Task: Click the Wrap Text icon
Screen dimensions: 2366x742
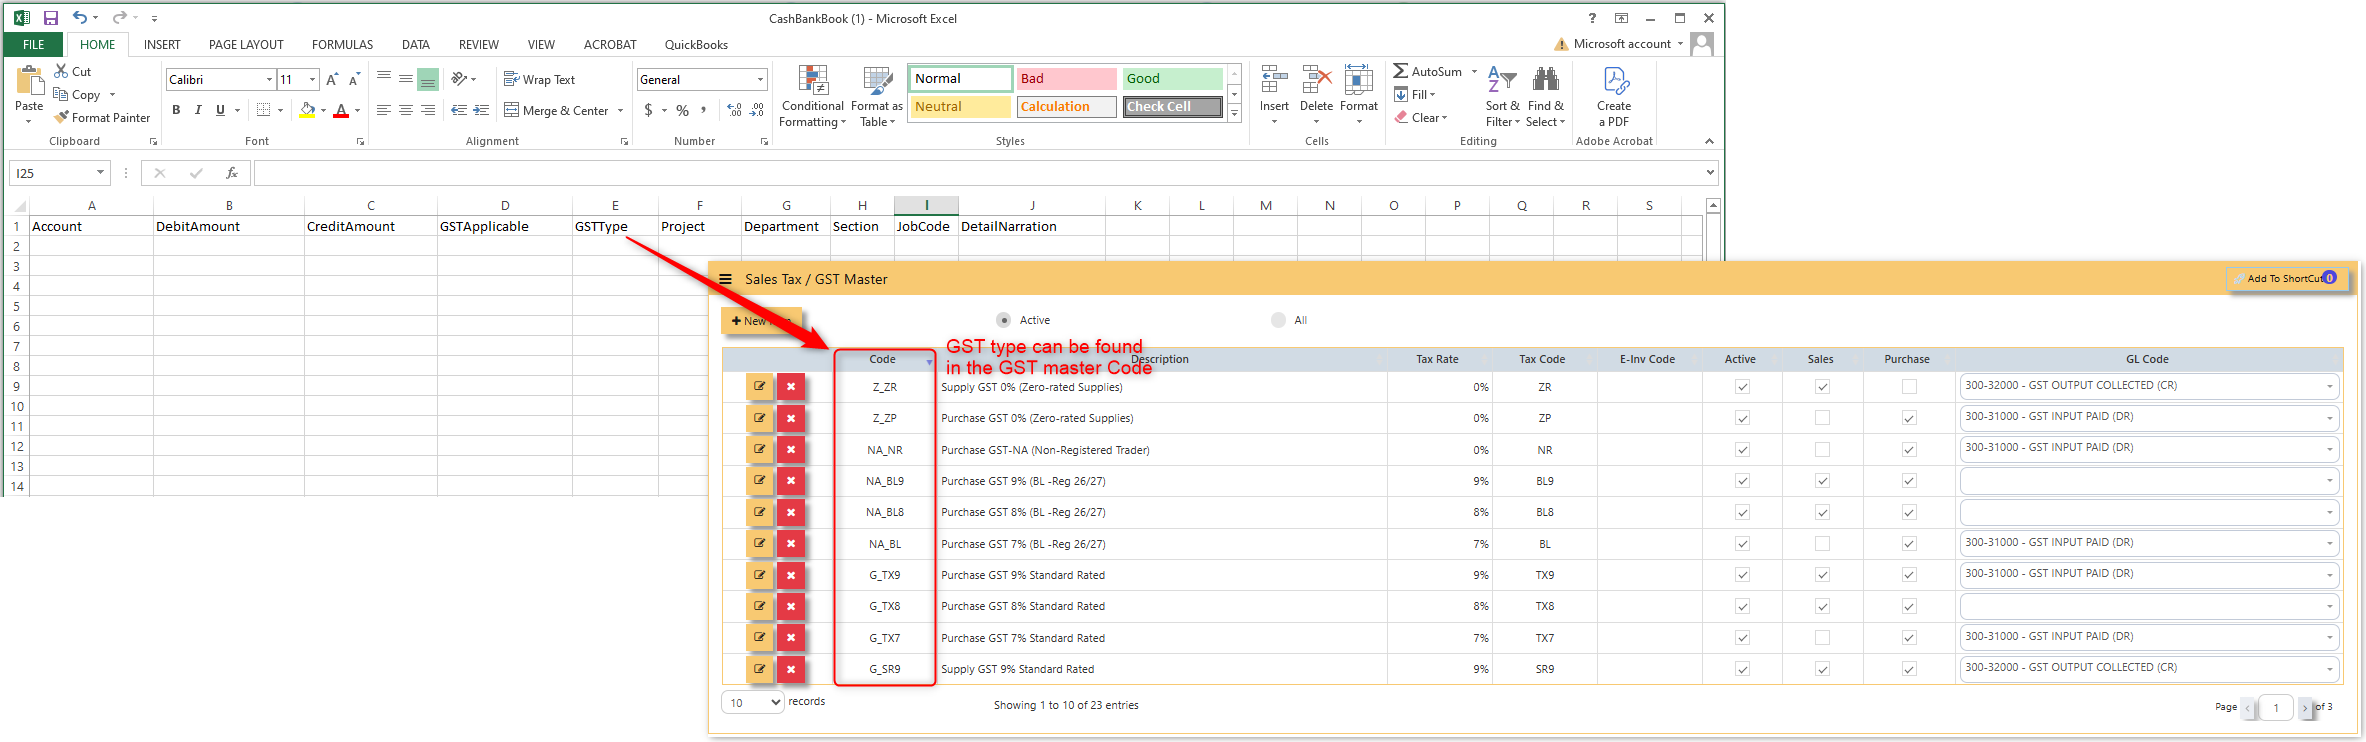Action: (511, 79)
